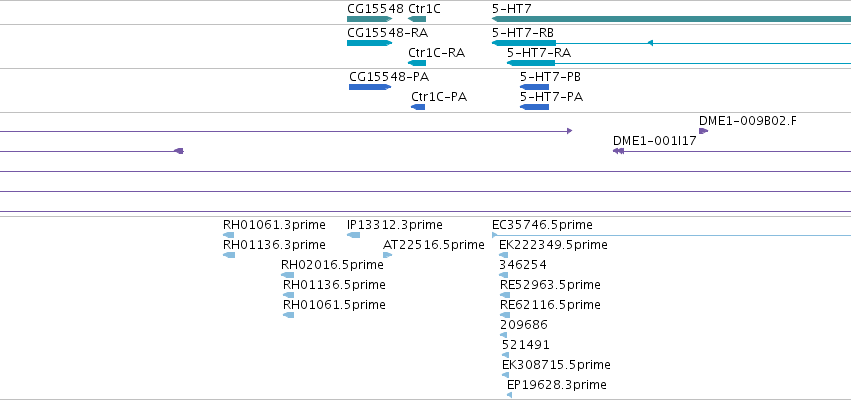Select the CG15548 gene arrow glyph
Screen dimensions: 851x400
click(x=369, y=19)
